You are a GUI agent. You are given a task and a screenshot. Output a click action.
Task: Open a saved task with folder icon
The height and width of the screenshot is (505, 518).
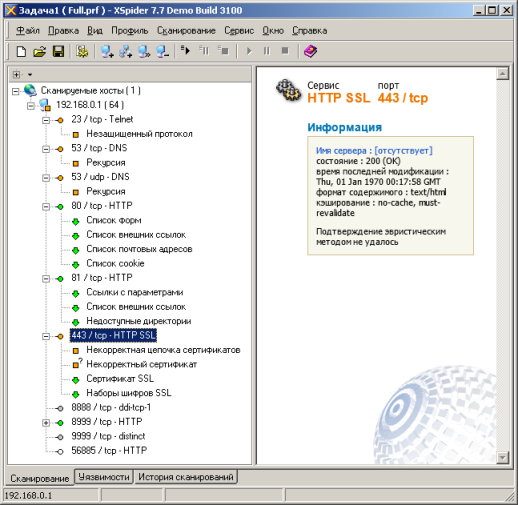click(40, 51)
